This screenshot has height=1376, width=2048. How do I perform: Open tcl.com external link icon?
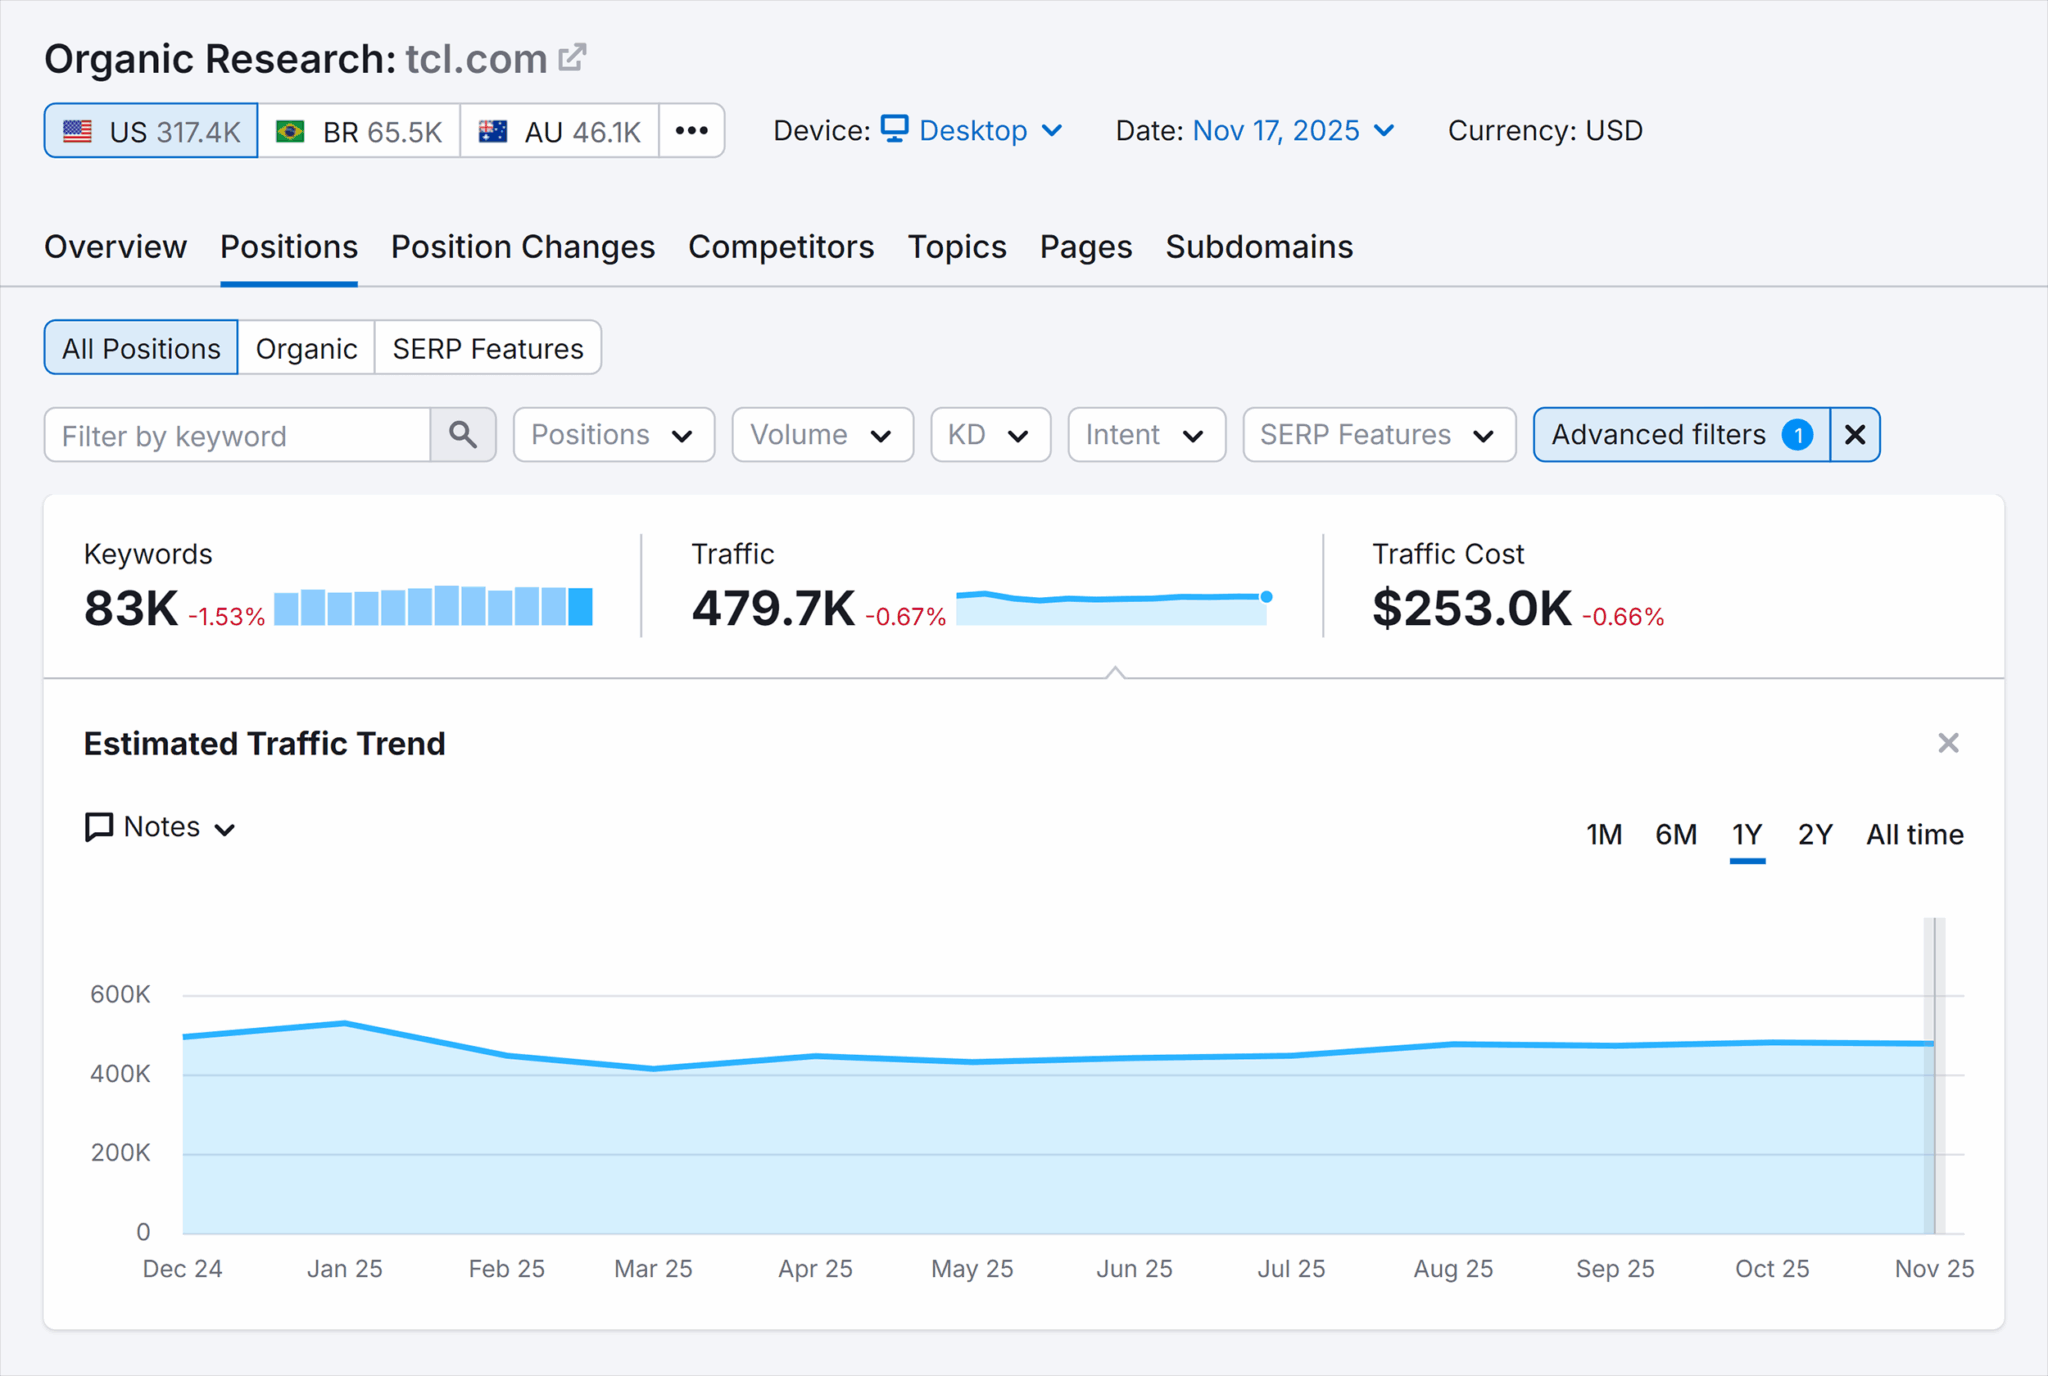[572, 58]
